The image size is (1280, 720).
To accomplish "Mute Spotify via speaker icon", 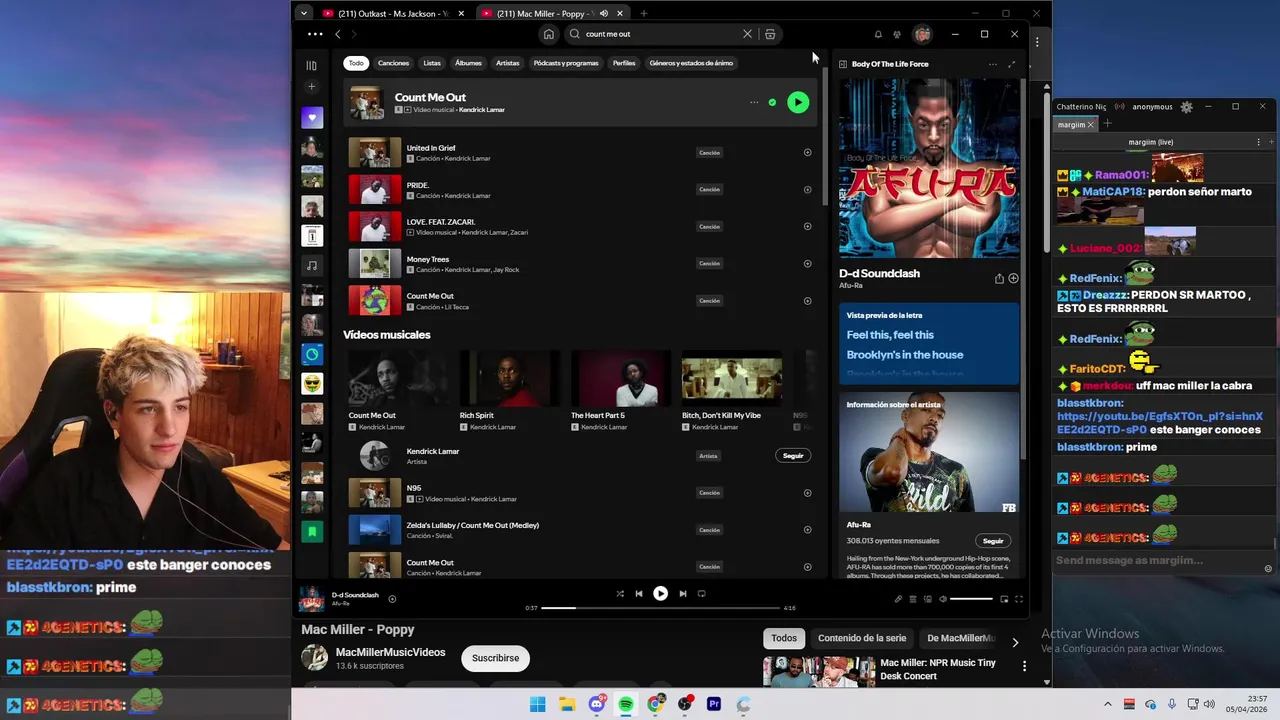I will pos(943,599).
